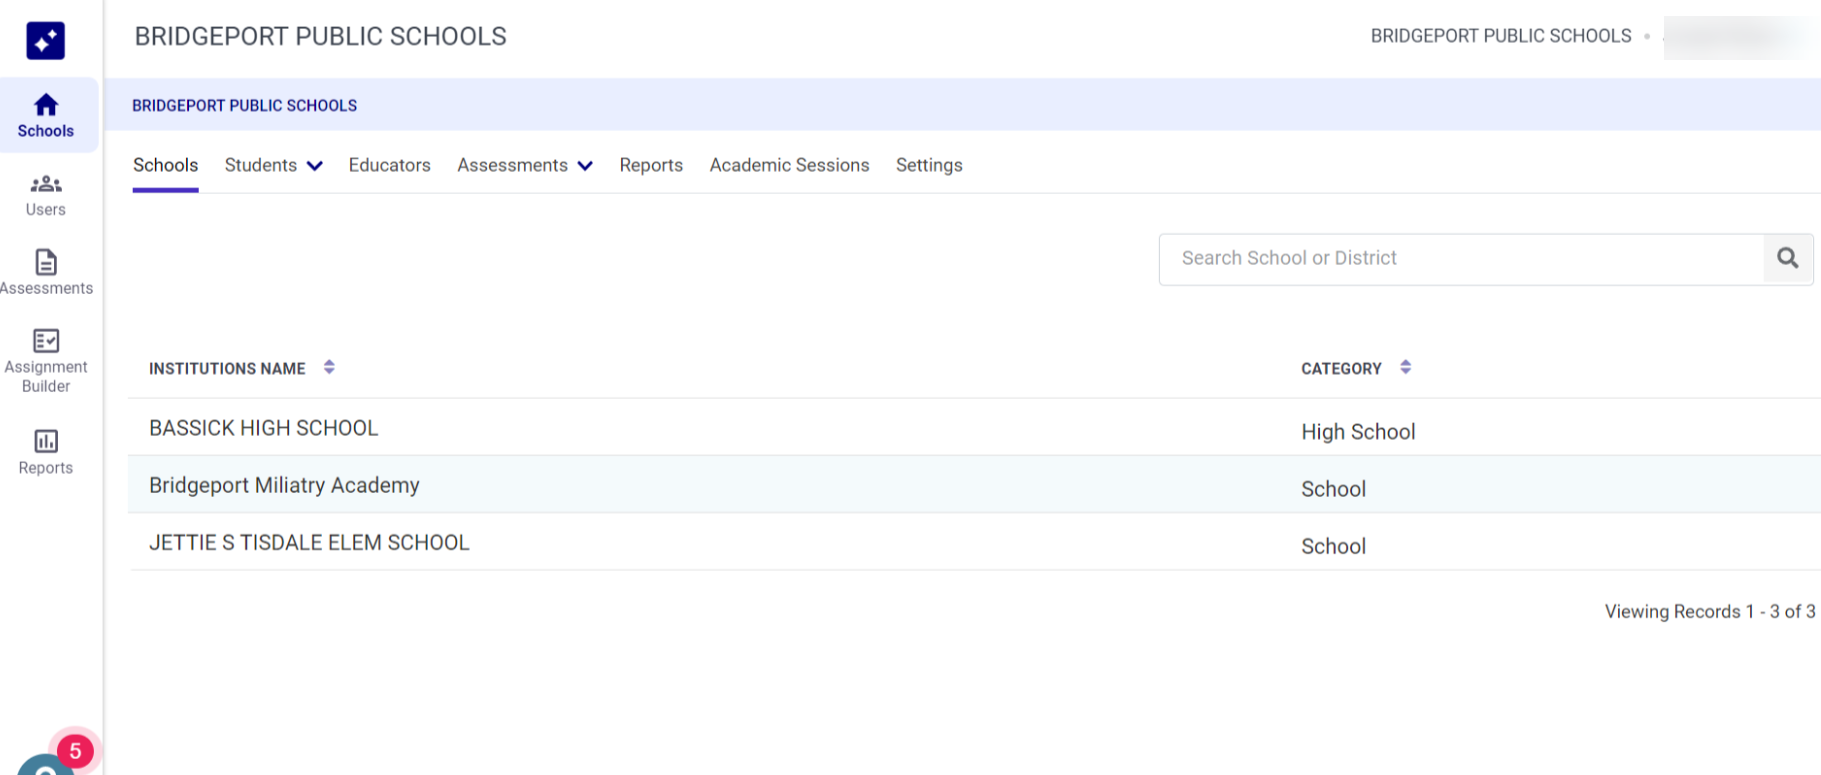This screenshot has height=775, width=1821.
Task: Focus the Search School or District field
Action: (1460, 259)
